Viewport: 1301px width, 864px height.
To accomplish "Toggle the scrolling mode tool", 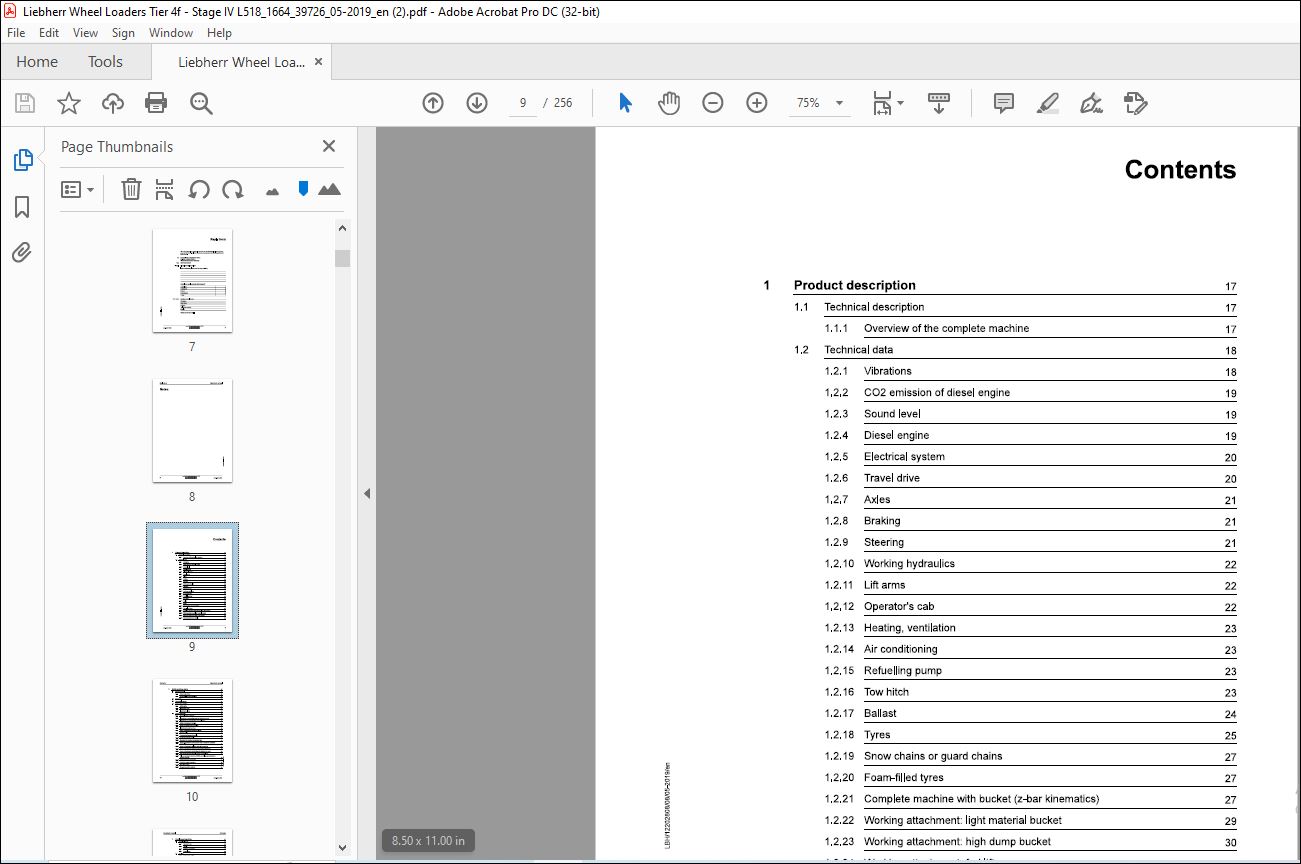I will click(939, 103).
